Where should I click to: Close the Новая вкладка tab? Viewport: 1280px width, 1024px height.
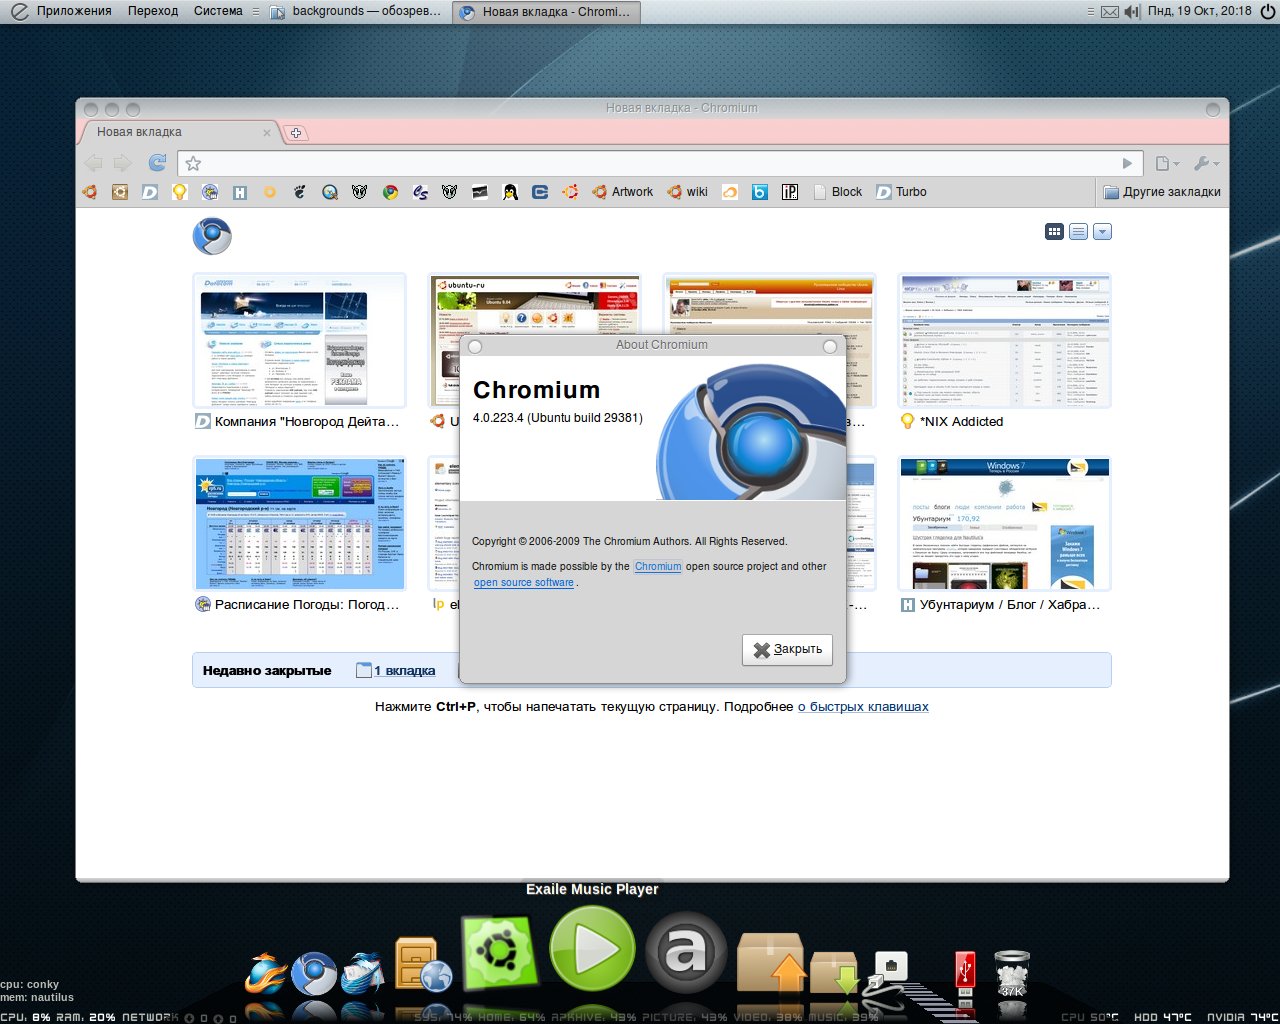click(x=267, y=132)
